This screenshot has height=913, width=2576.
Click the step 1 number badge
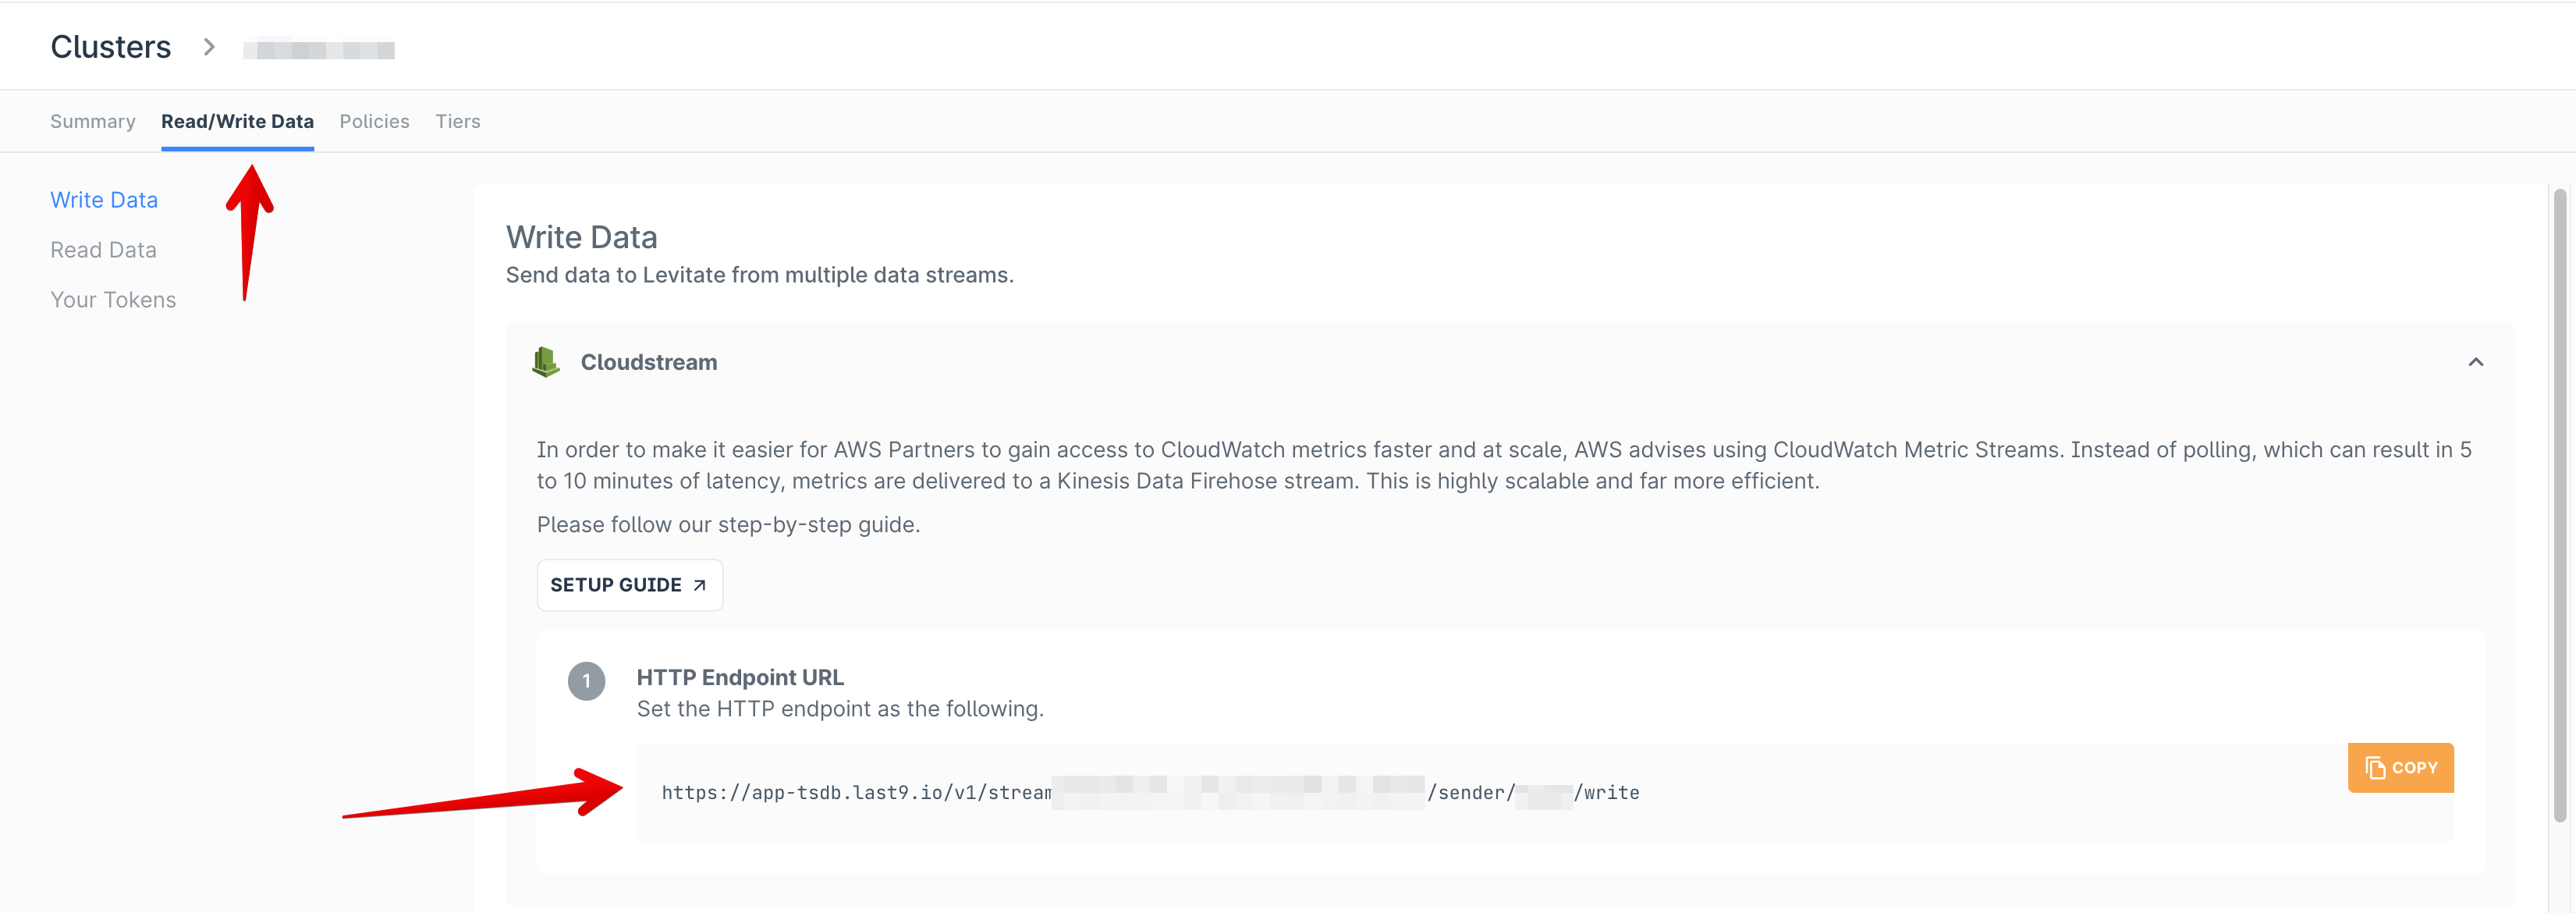click(x=586, y=681)
